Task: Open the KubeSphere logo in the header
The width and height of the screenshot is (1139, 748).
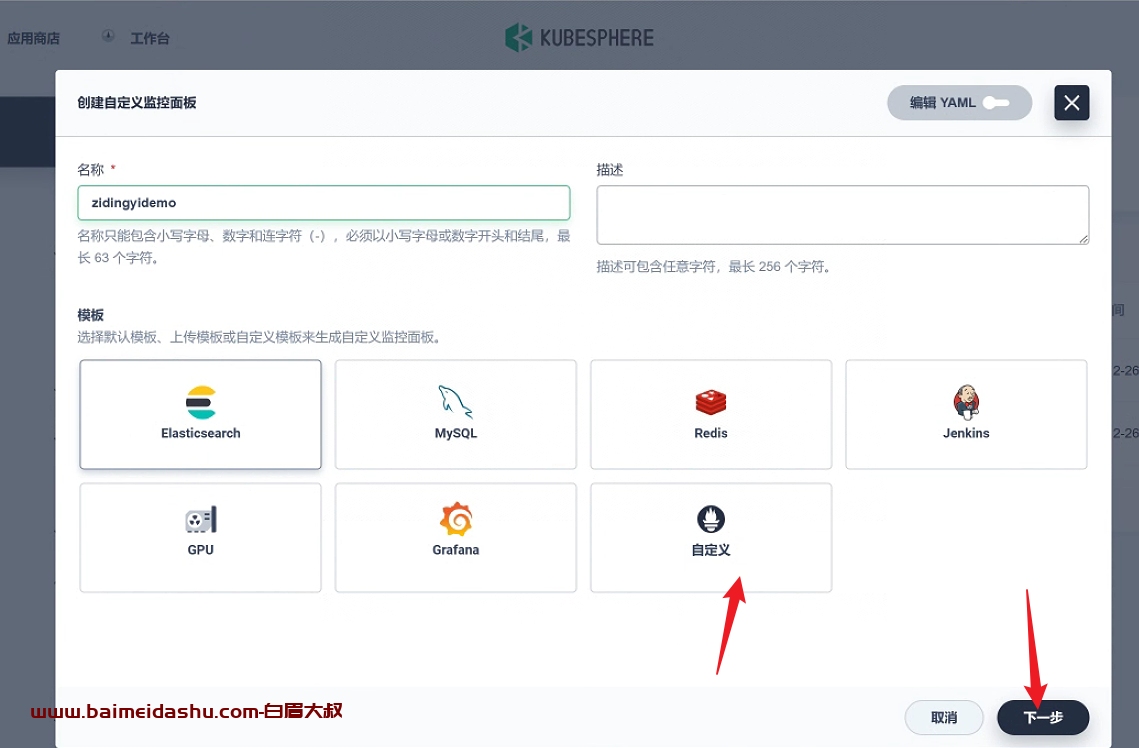Action: pos(579,38)
